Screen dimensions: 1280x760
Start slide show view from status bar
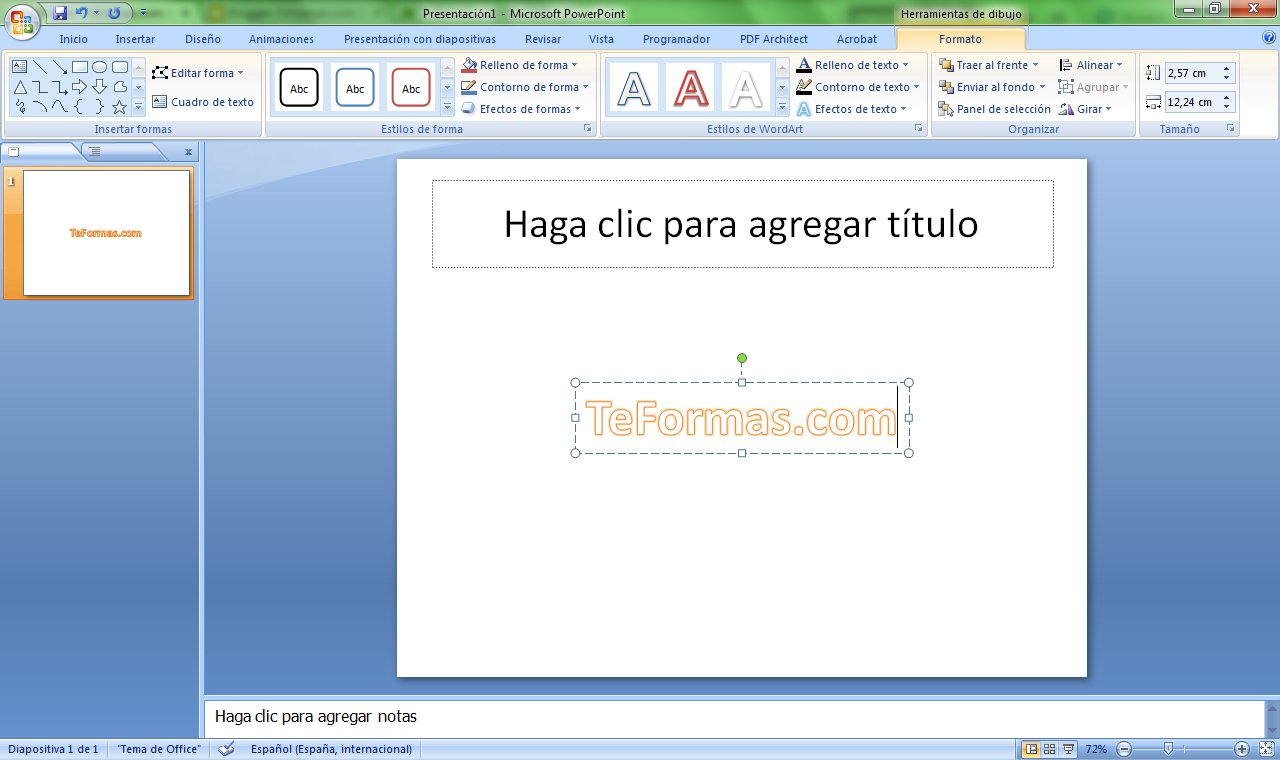click(1068, 749)
